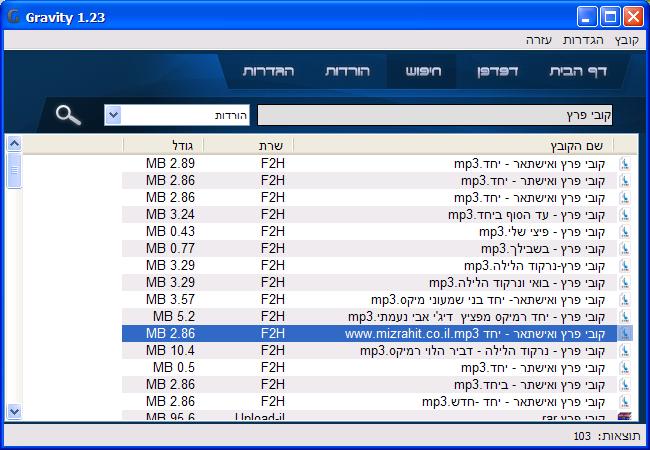The image size is (650, 450).
Task: Click the search field containing 'קובי פרץ'
Action: coord(434,115)
